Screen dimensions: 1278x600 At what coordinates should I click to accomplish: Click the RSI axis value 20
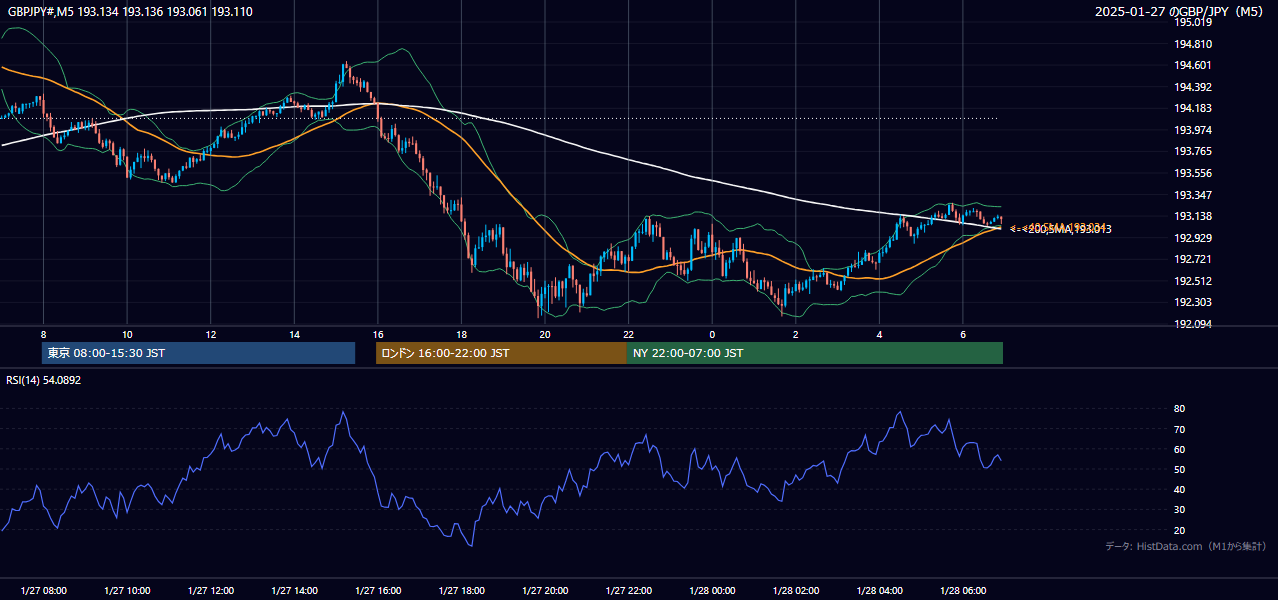tap(1179, 530)
